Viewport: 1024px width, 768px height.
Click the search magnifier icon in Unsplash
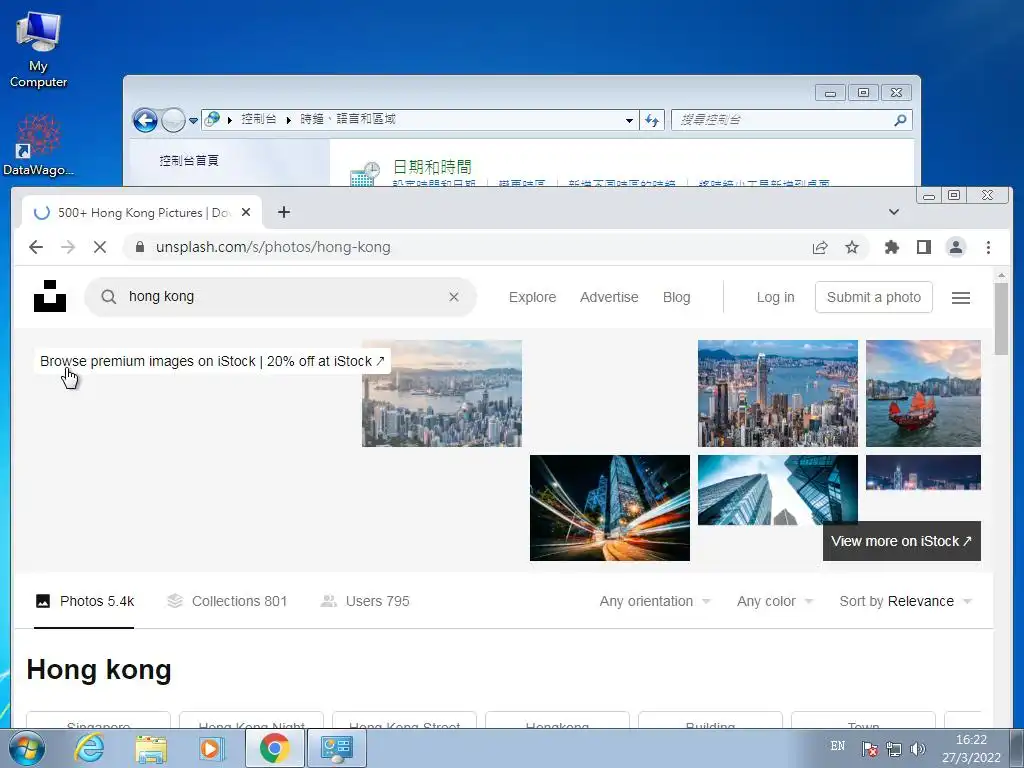click(x=108, y=297)
